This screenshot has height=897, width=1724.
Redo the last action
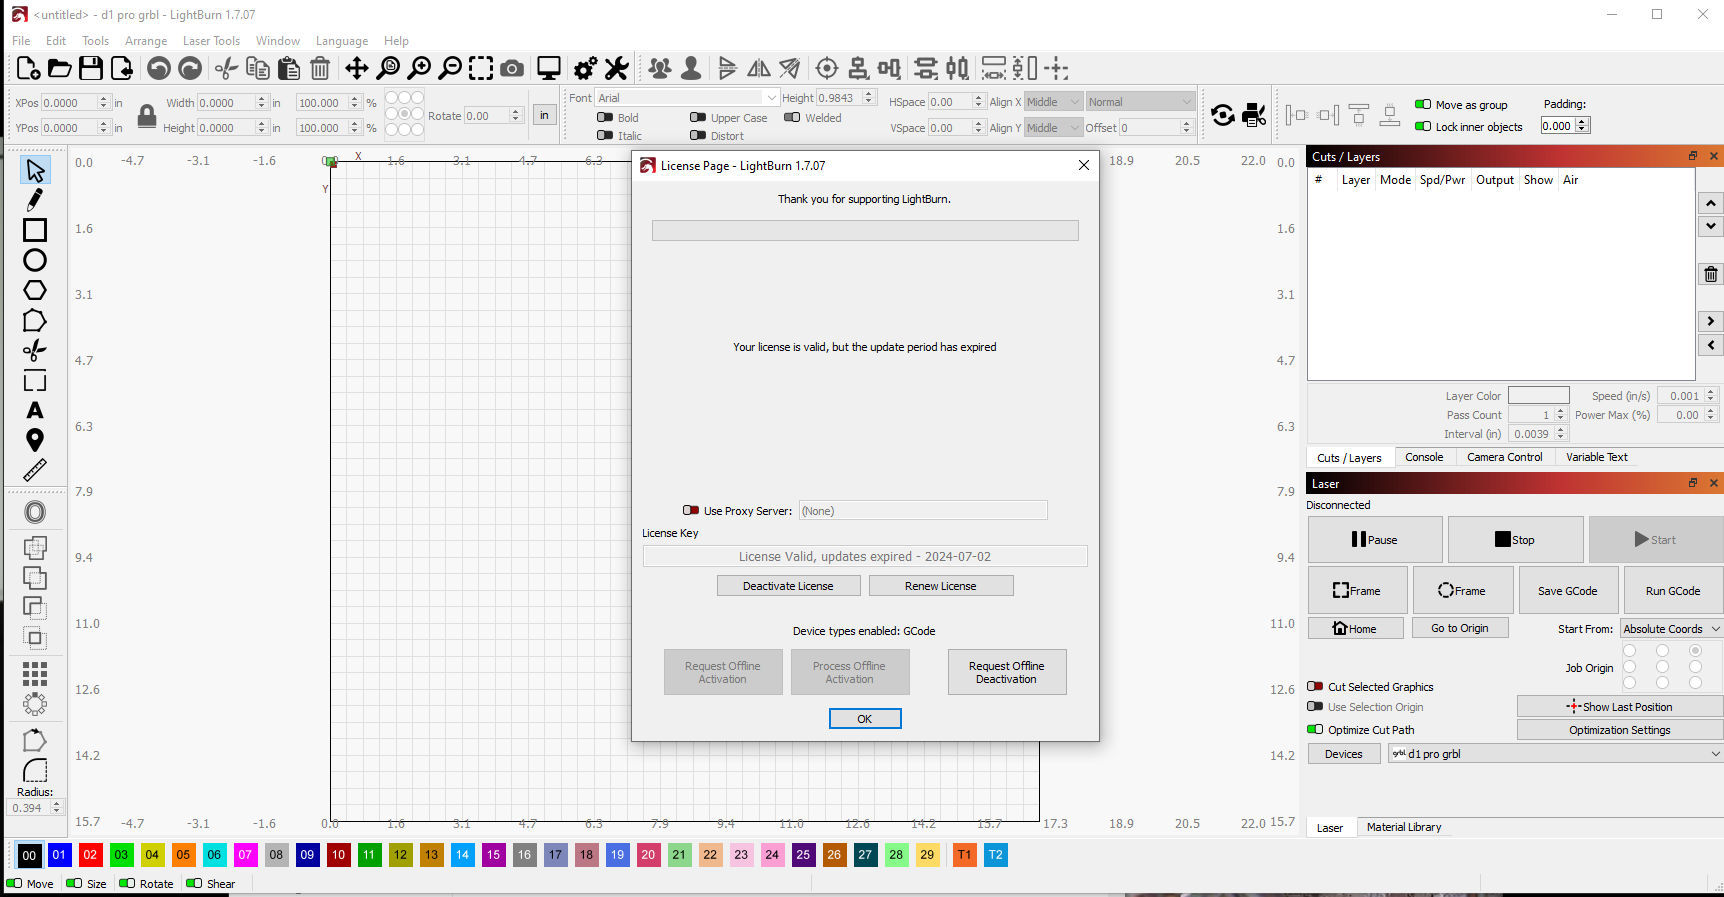(189, 68)
